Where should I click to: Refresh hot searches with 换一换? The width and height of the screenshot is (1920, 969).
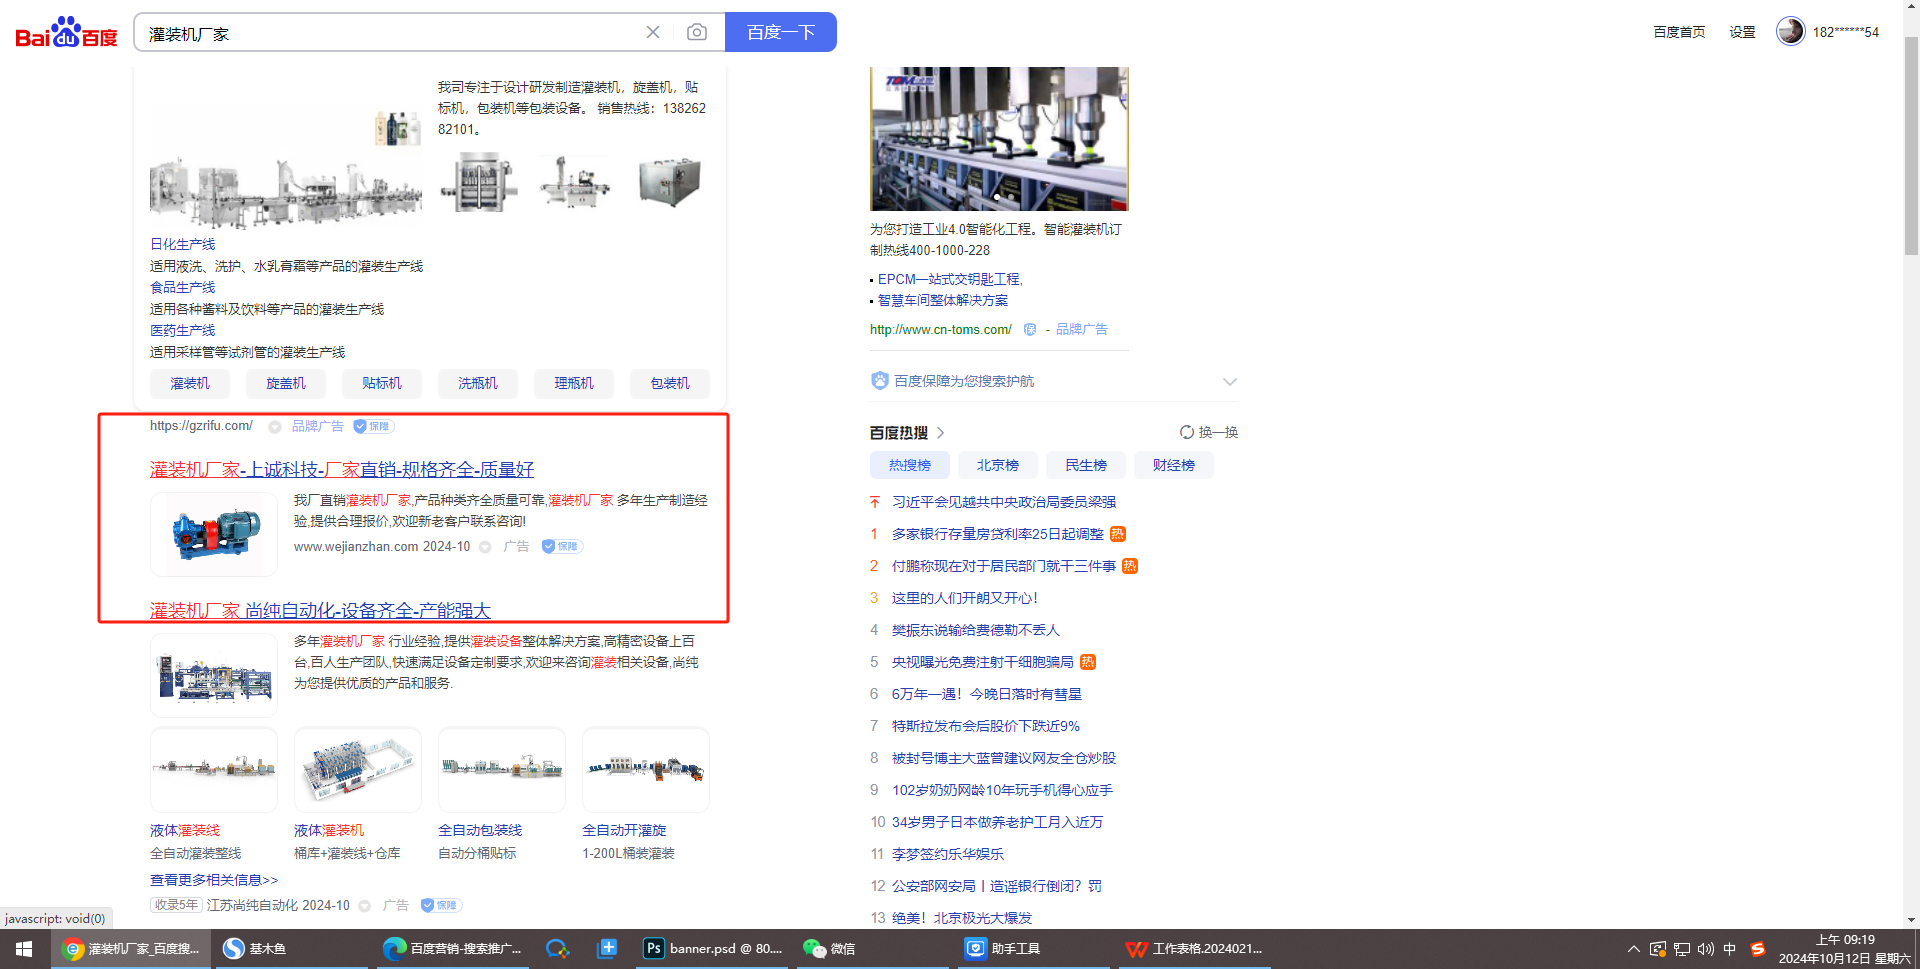pyautogui.click(x=1209, y=432)
